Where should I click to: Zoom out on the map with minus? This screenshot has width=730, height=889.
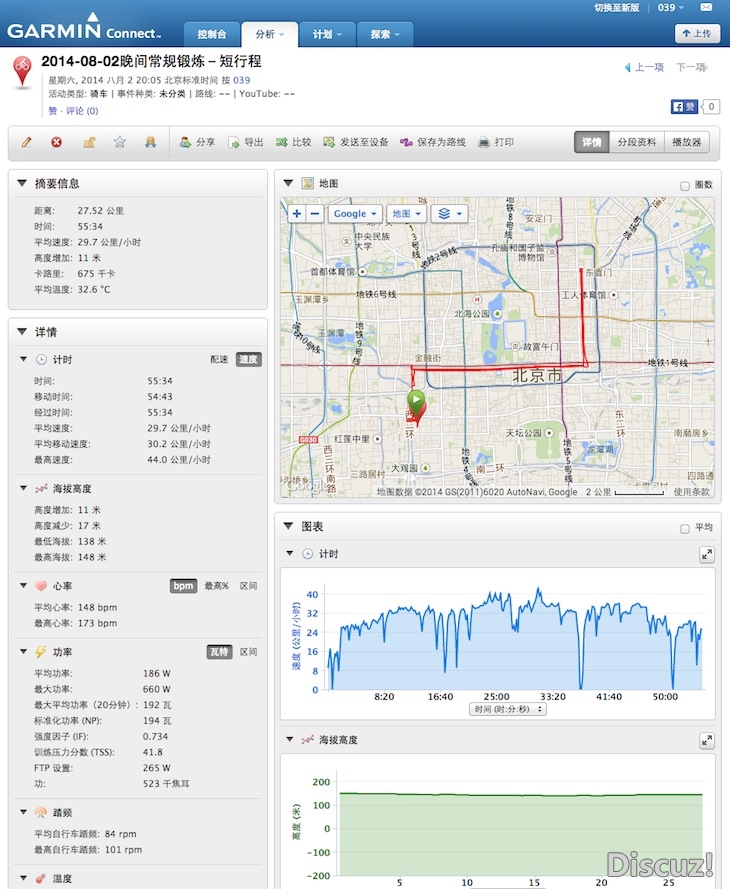click(315, 214)
